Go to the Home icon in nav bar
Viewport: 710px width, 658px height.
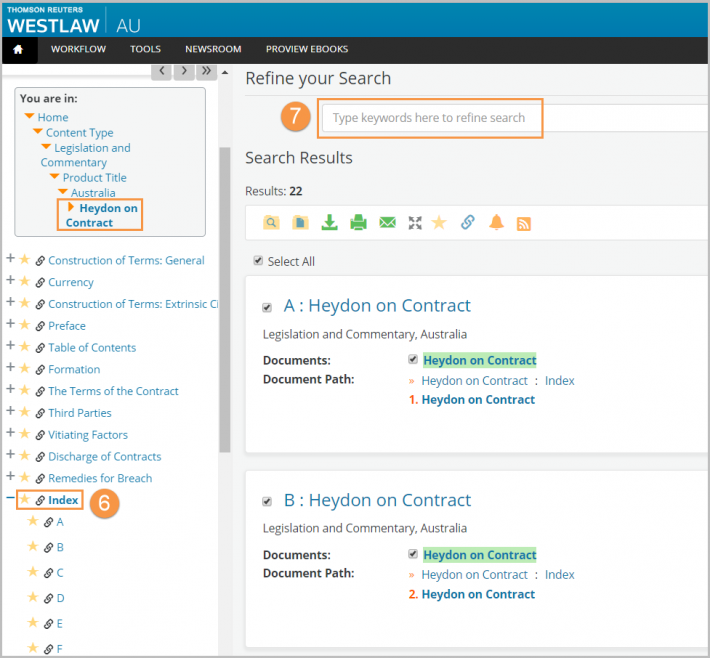pyautogui.click(x=18, y=49)
